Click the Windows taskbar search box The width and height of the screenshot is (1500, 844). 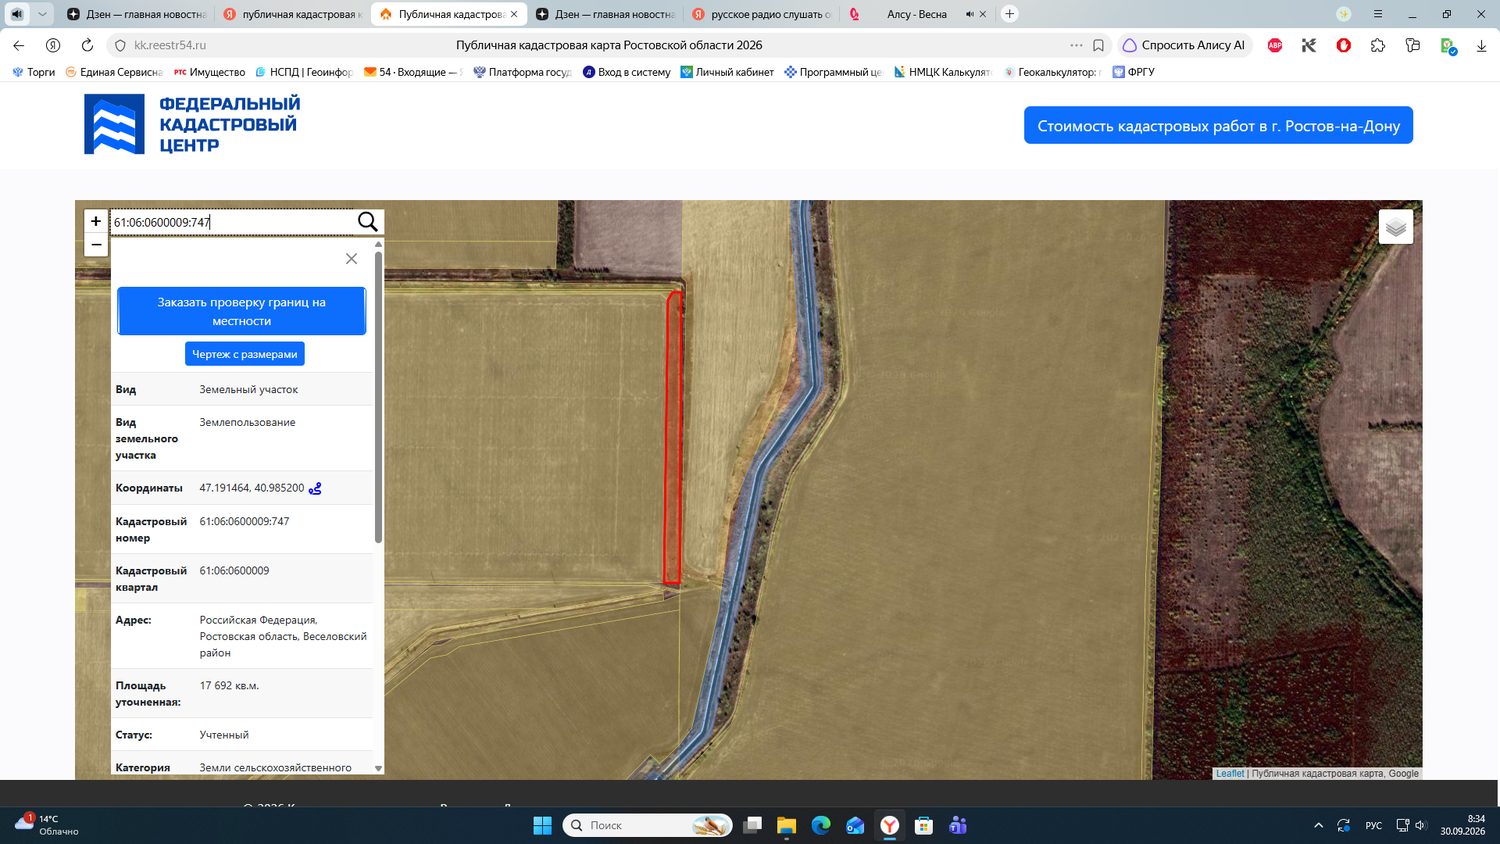(648, 825)
